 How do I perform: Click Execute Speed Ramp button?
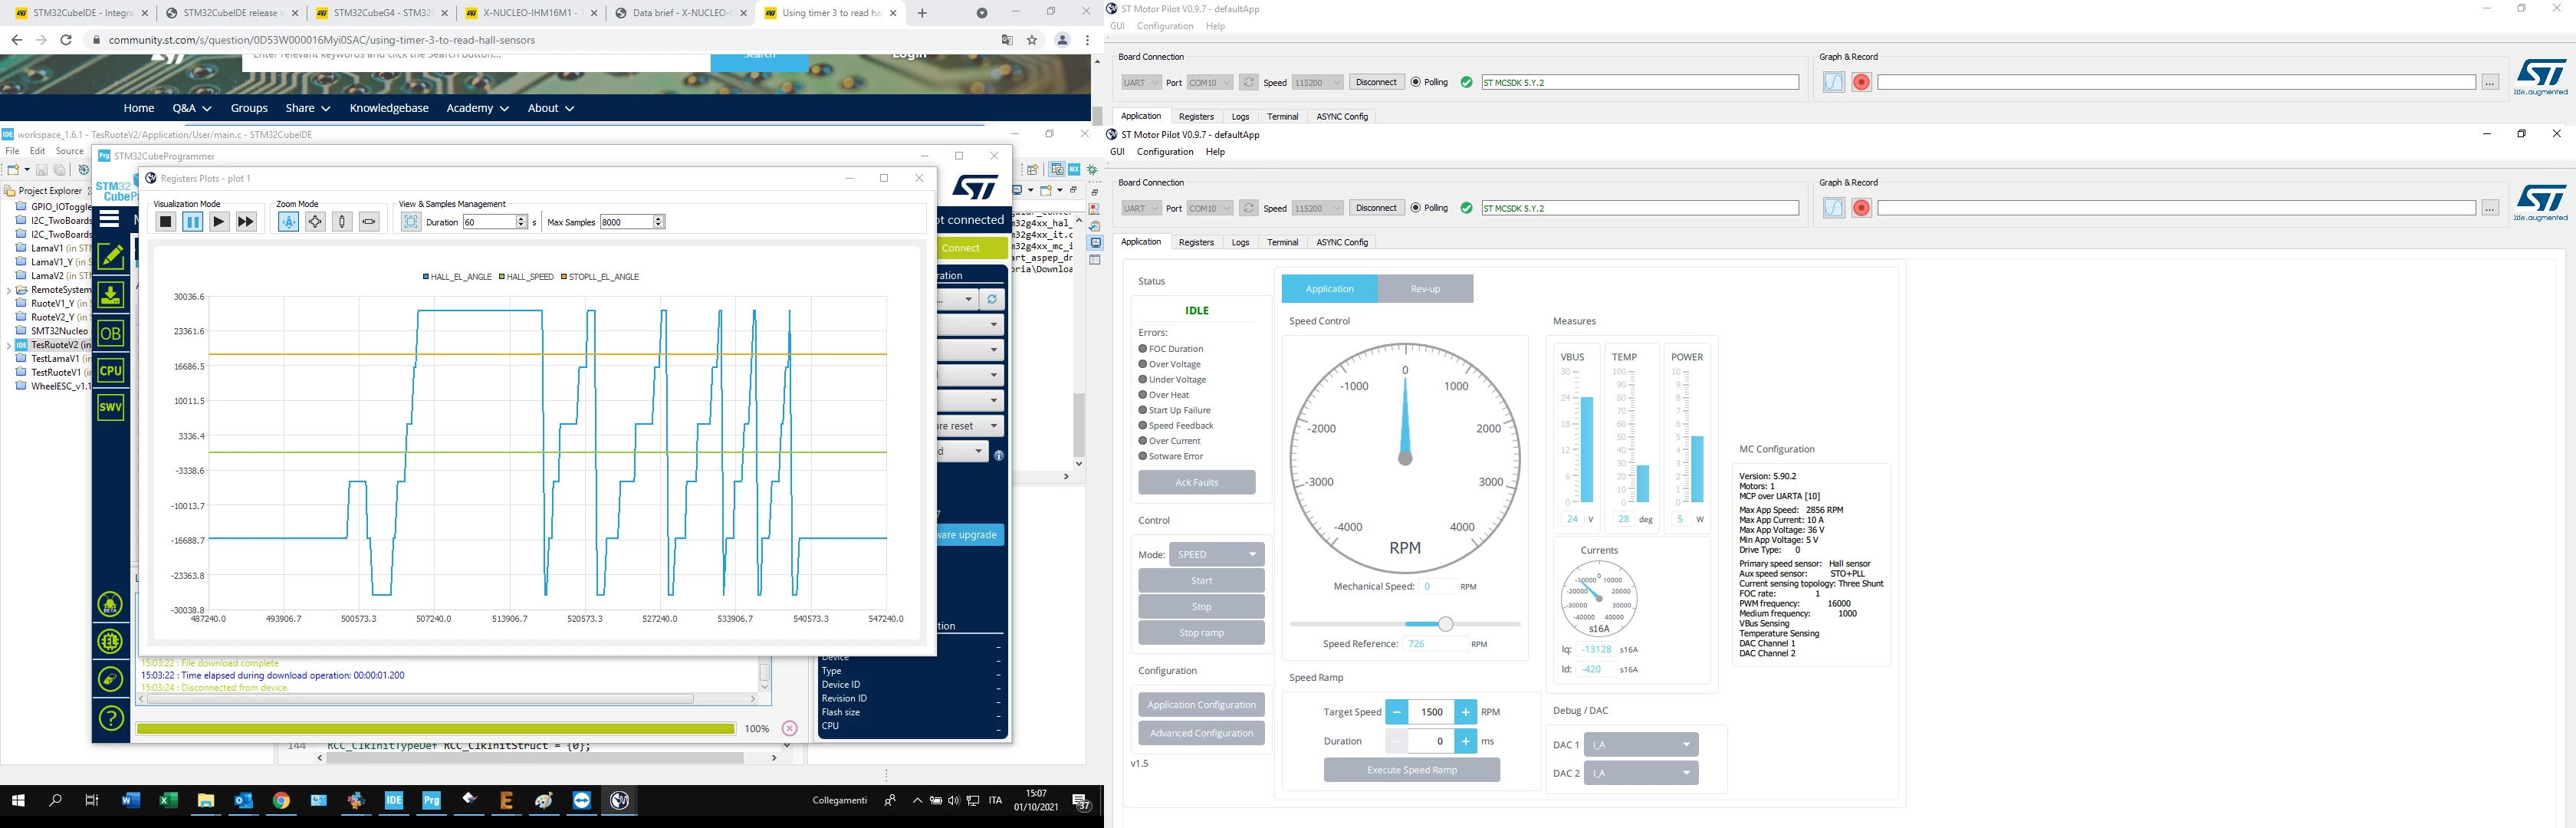[1412, 770]
